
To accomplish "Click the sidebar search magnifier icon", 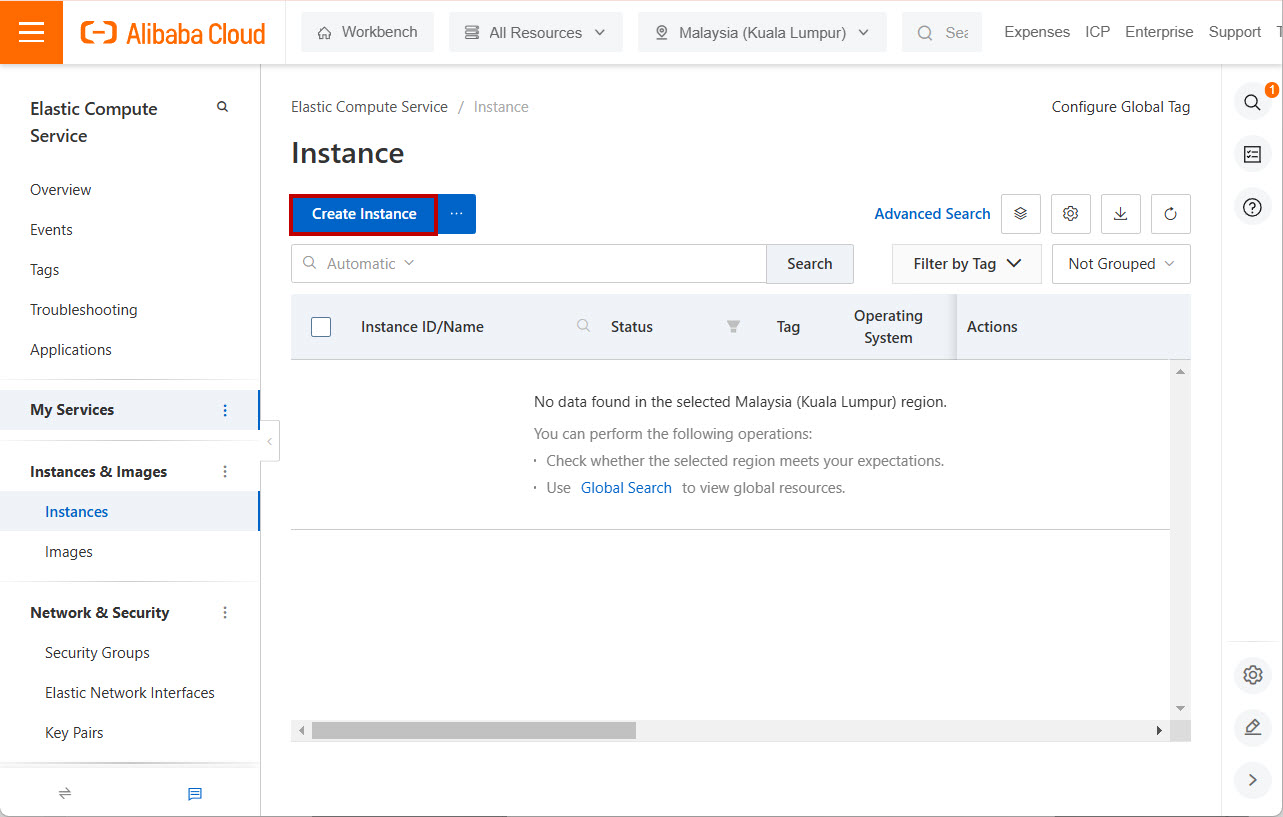I will tap(222, 107).
